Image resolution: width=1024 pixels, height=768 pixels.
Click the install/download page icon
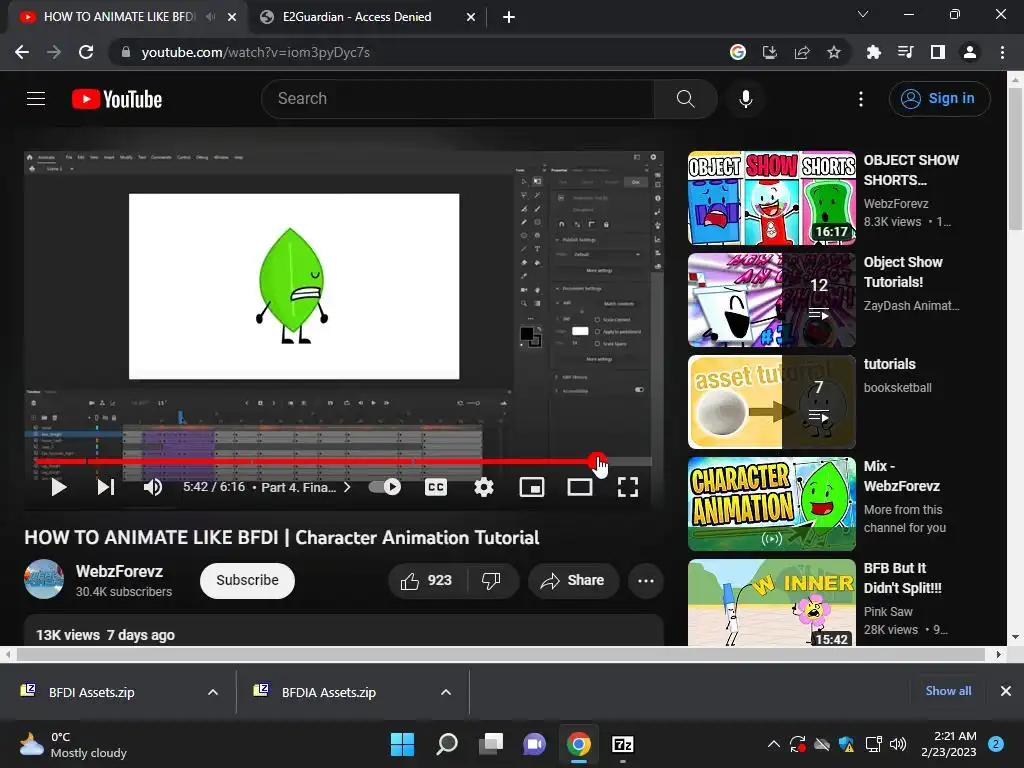(x=770, y=52)
